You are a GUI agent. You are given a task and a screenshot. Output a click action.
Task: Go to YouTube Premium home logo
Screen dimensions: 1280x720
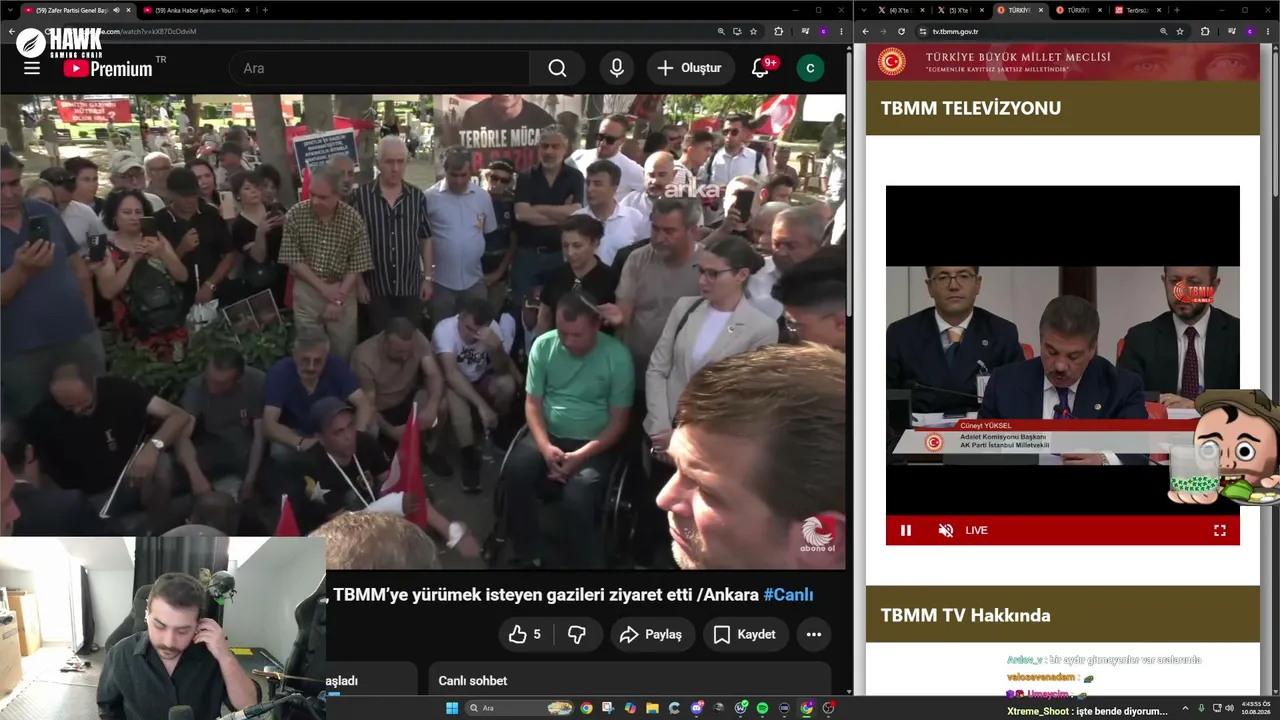click(108, 68)
